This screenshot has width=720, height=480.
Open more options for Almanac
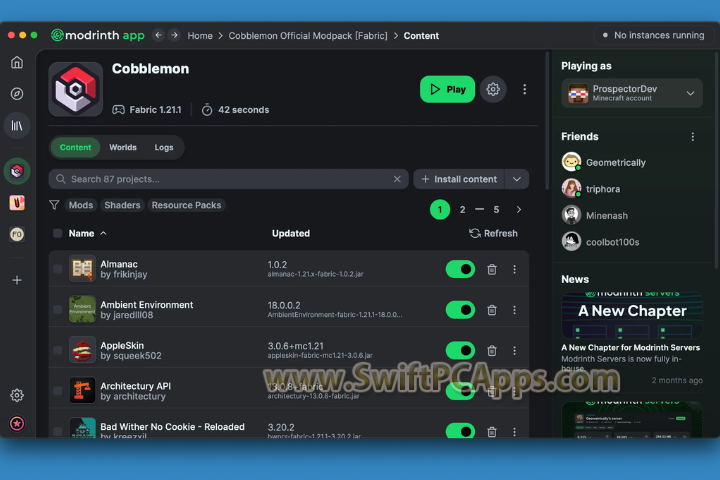point(514,269)
